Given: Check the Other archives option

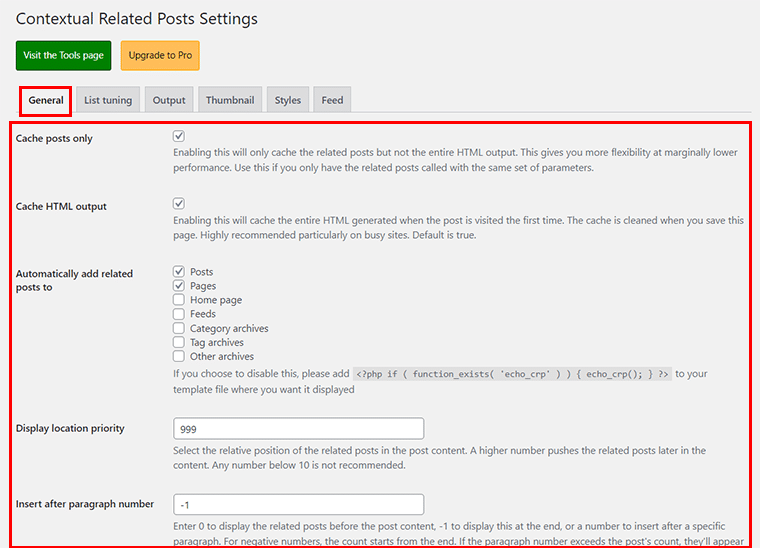Looking at the screenshot, I should 179,356.
